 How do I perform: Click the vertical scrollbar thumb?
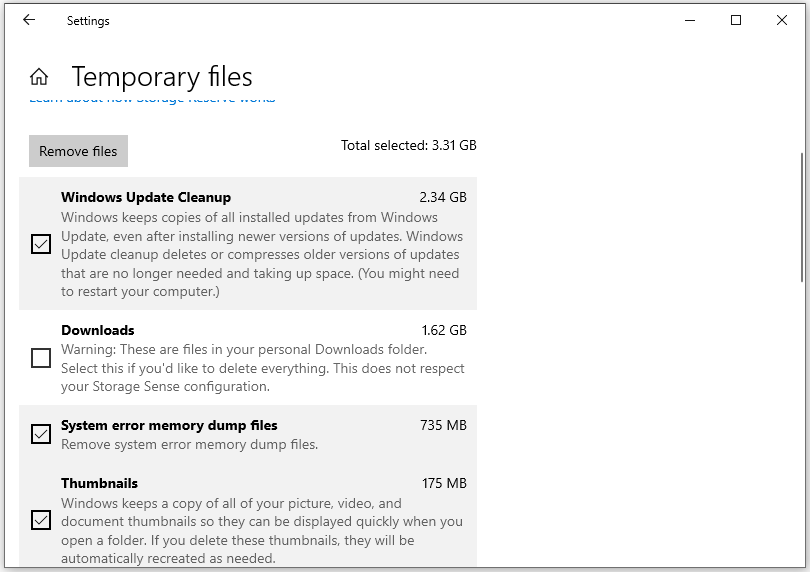(x=802, y=216)
